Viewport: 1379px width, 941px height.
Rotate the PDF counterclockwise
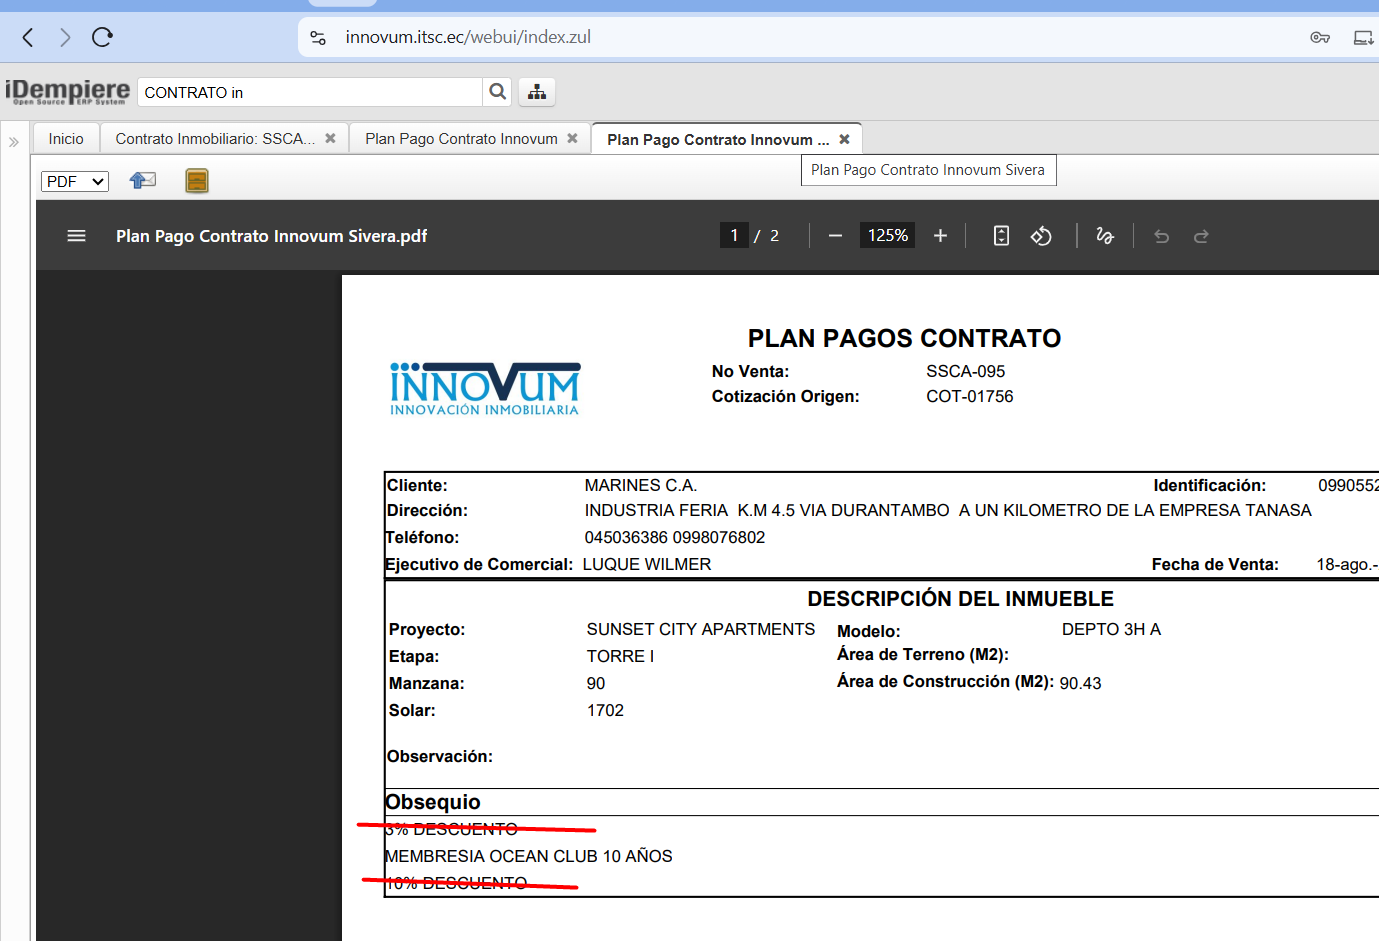[1041, 236]
